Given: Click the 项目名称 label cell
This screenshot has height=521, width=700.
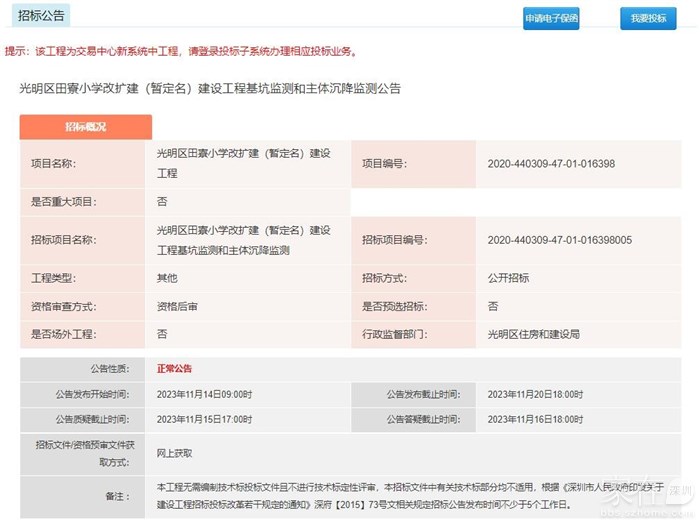Looking at the screenshot, I should [x=54, y=164].
